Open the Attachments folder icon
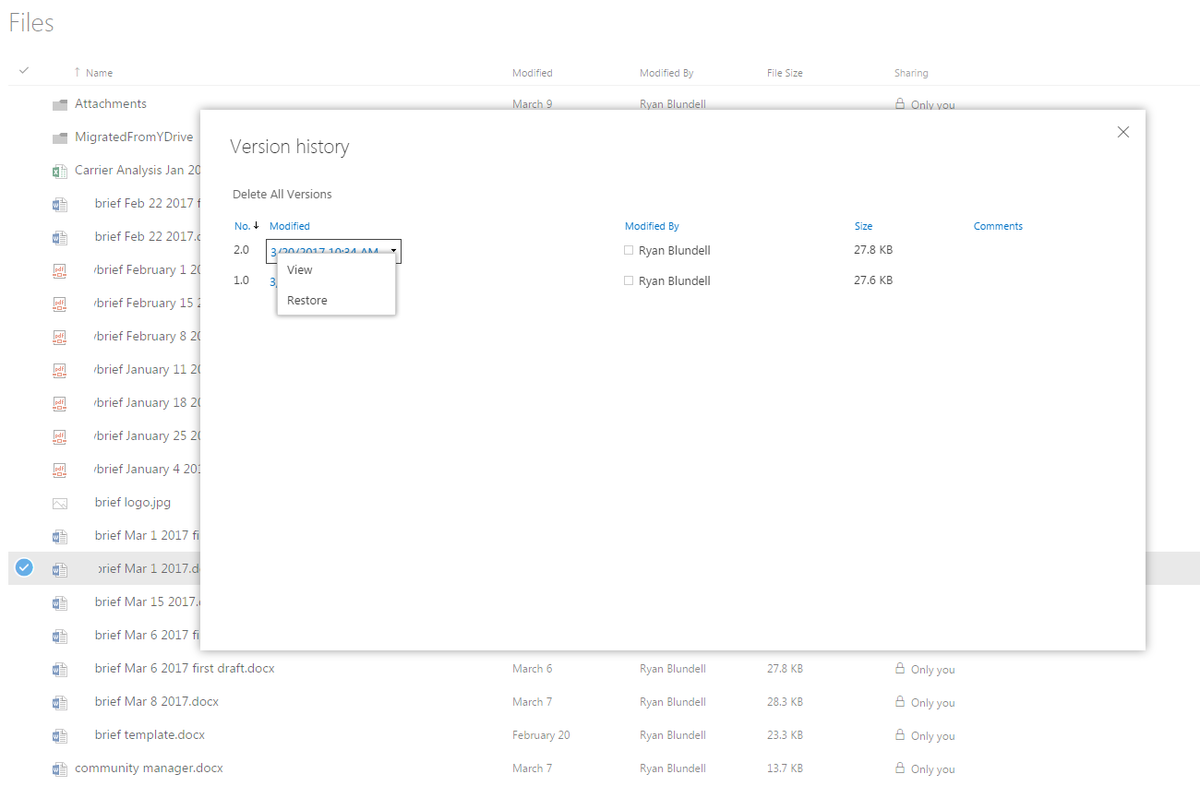Viewport: 1200px width, 786px height. coord(58,103)
